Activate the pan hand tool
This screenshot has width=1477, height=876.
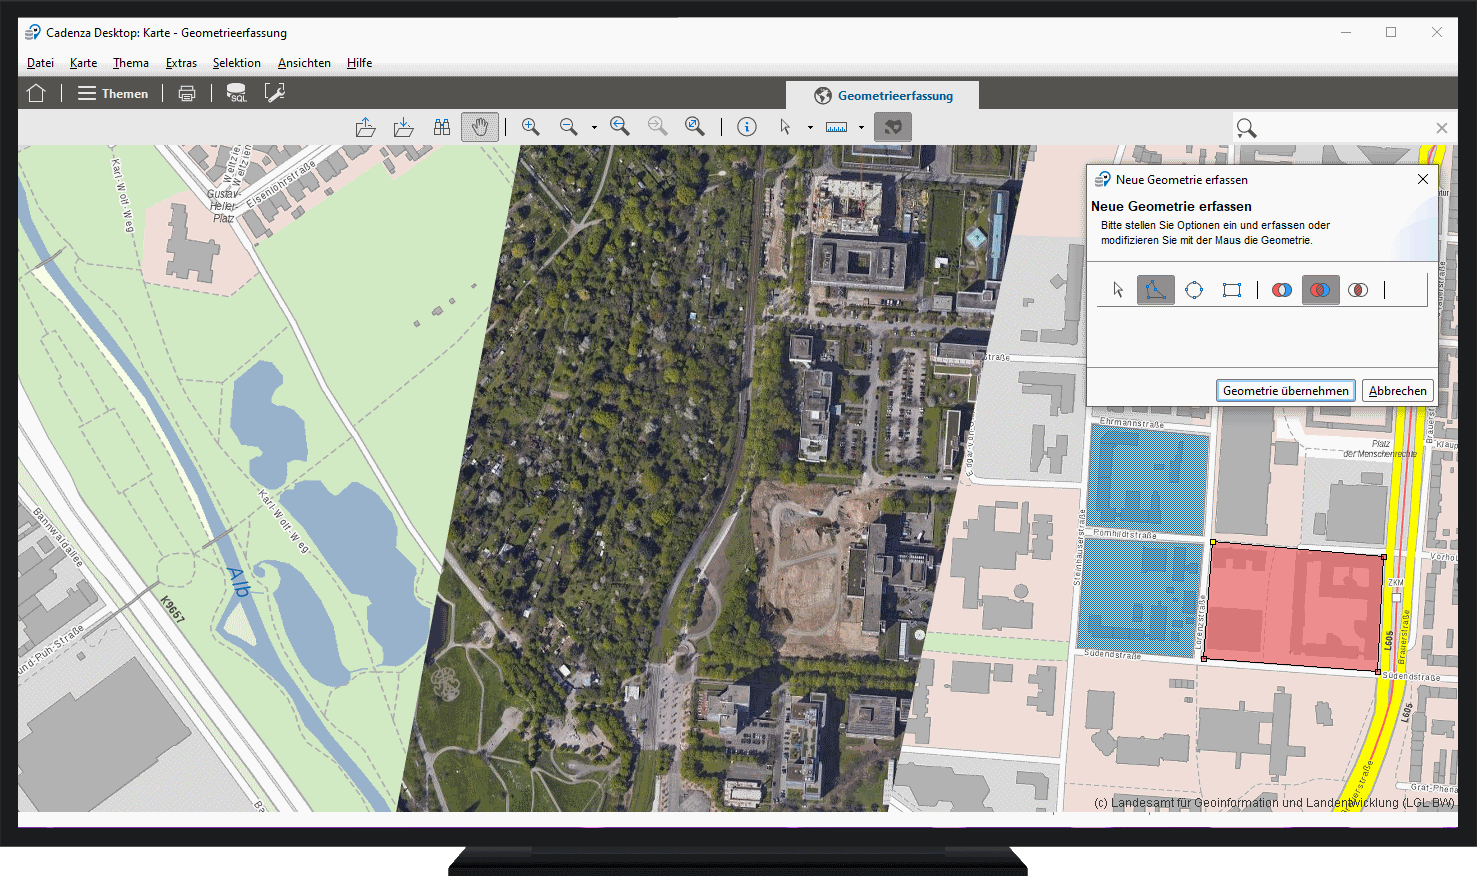(x=480, y=126)
